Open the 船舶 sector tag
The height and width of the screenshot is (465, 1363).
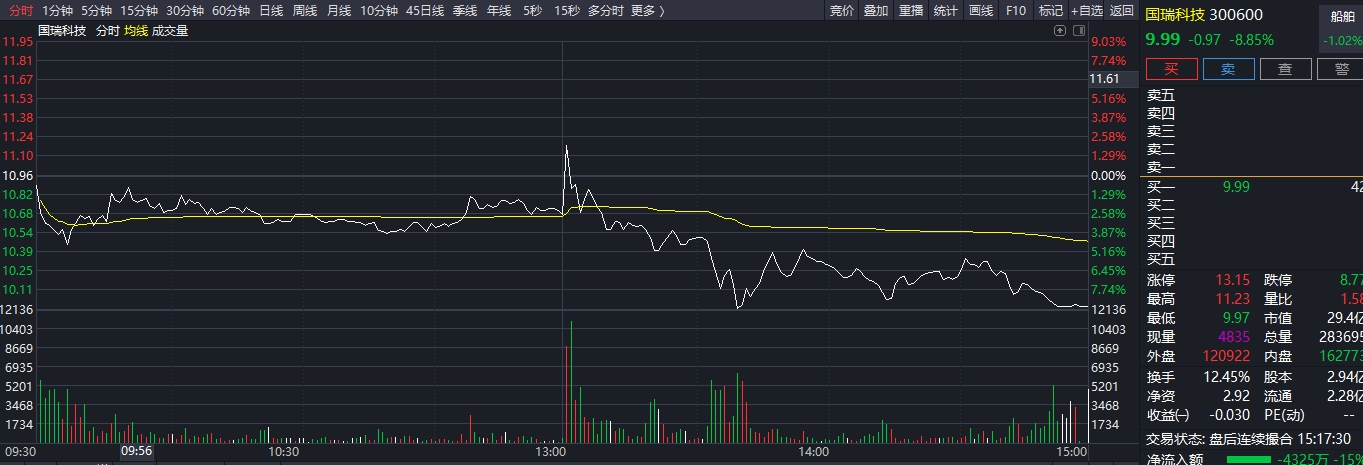[1342, 17]
